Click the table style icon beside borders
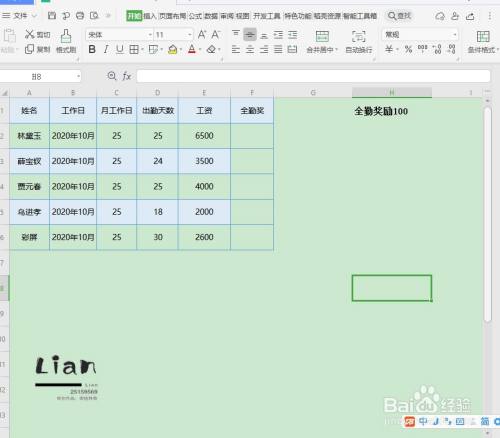 153,49
